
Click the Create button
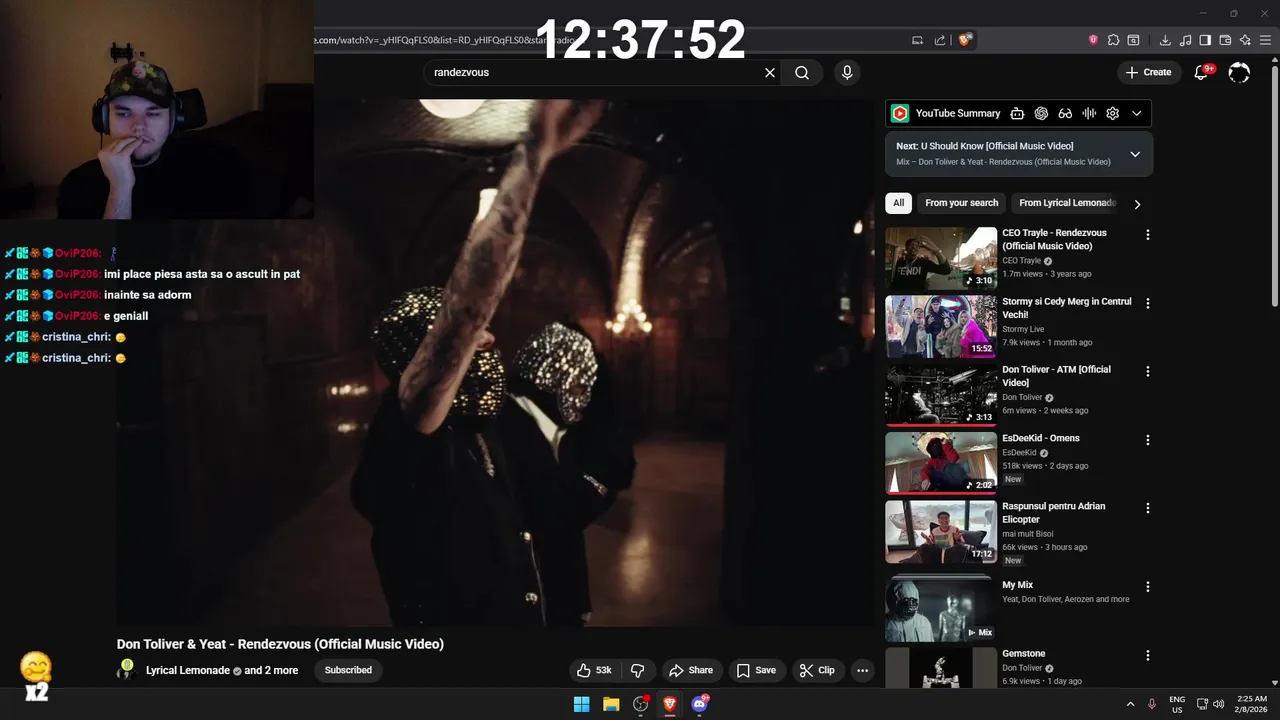[1148, 72]
